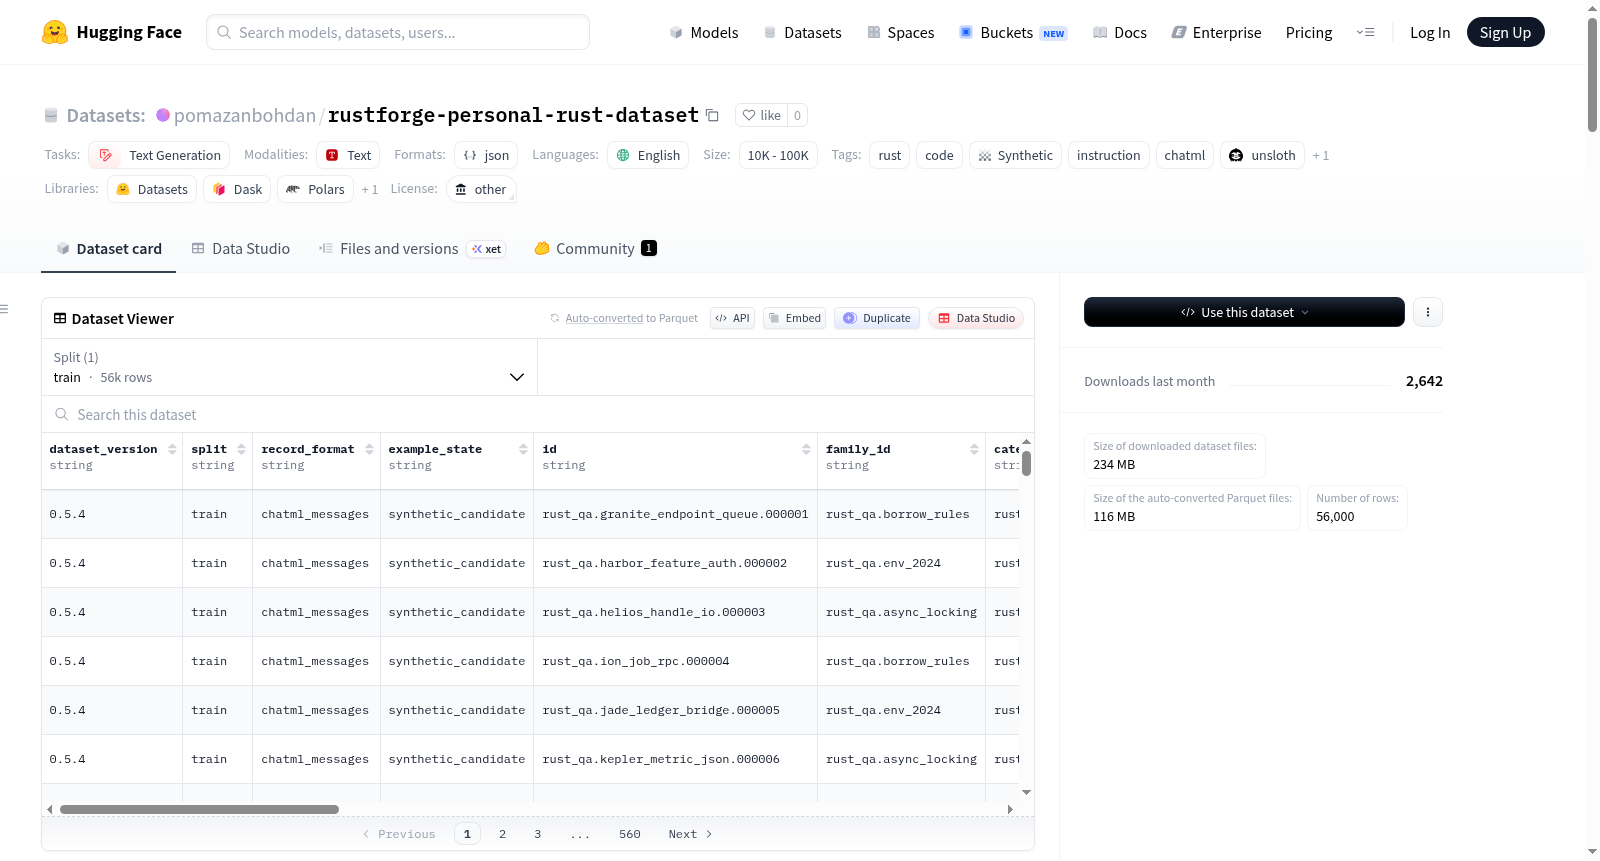The image size is (1600, 861).
Task: Filter by the Synthetic tag
Action: coord(1015,155)
